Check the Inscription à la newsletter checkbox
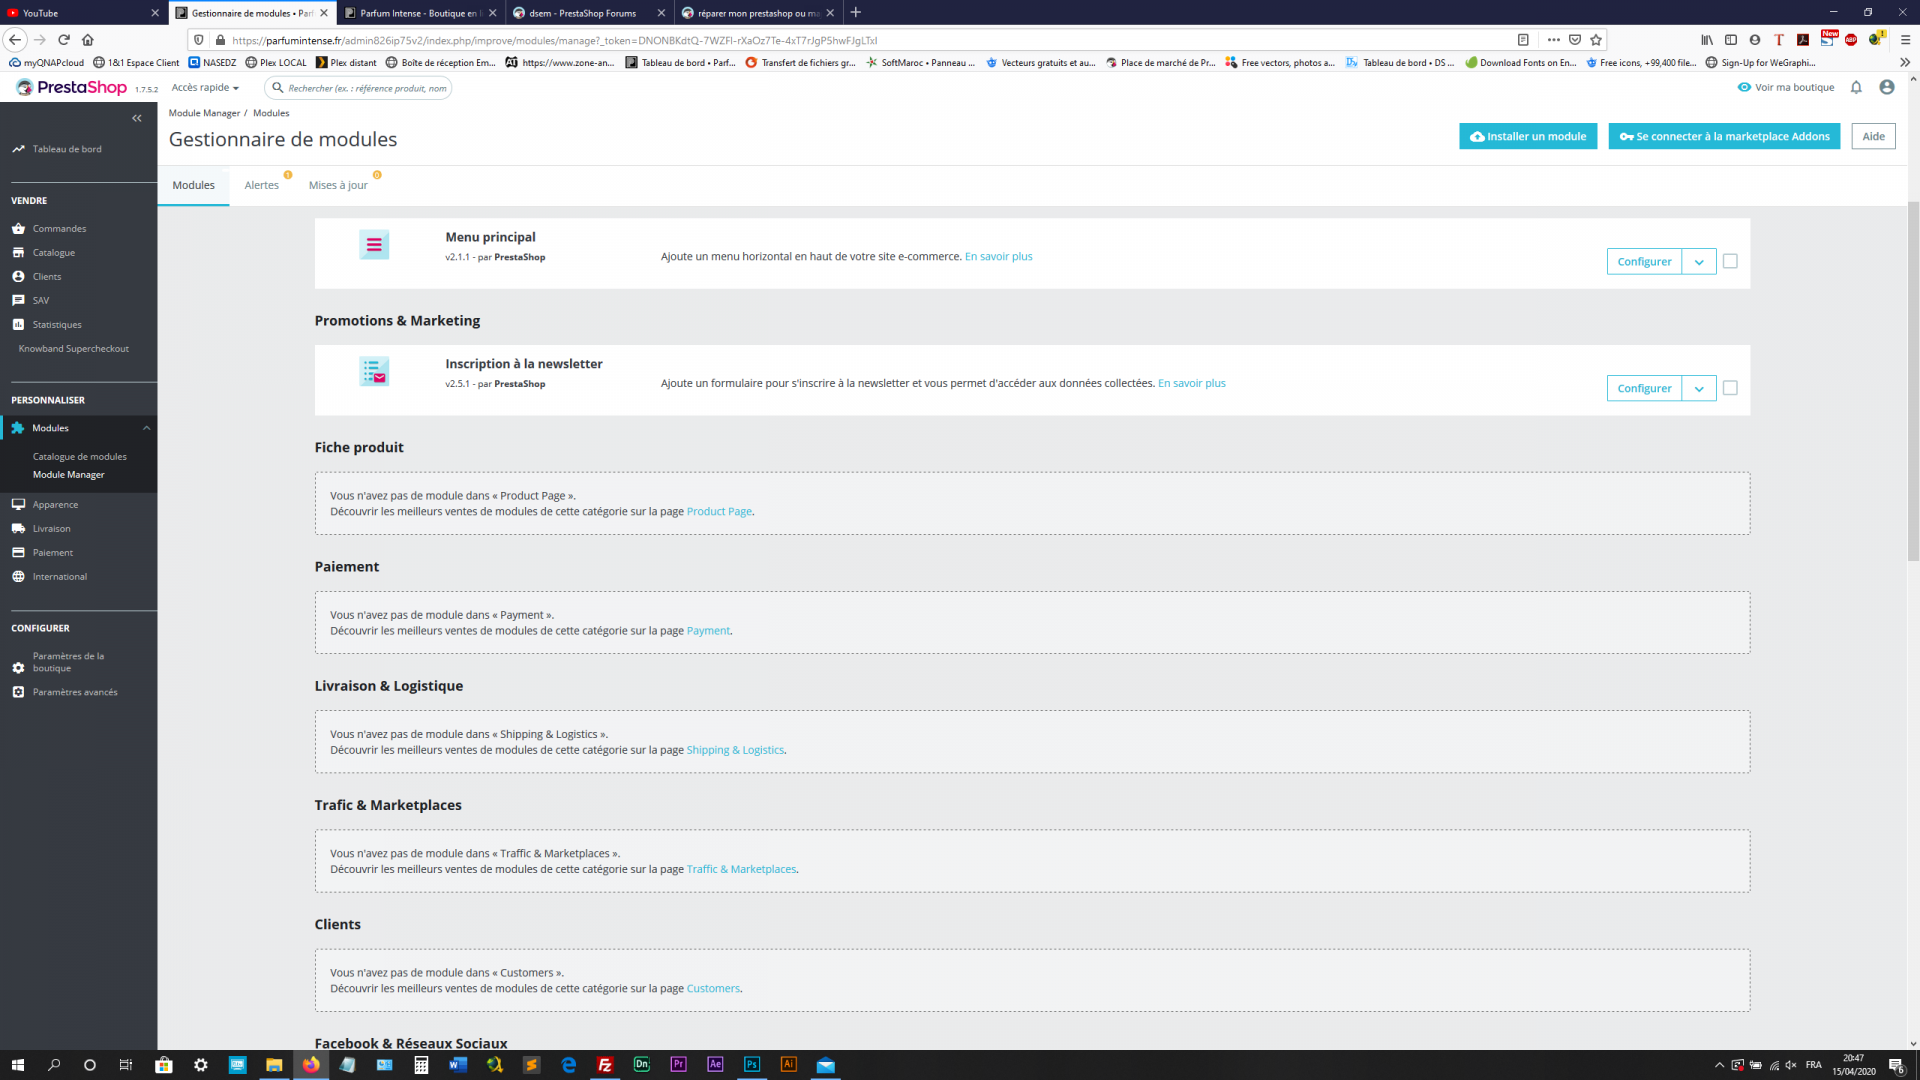 [x=1730, y=388]
